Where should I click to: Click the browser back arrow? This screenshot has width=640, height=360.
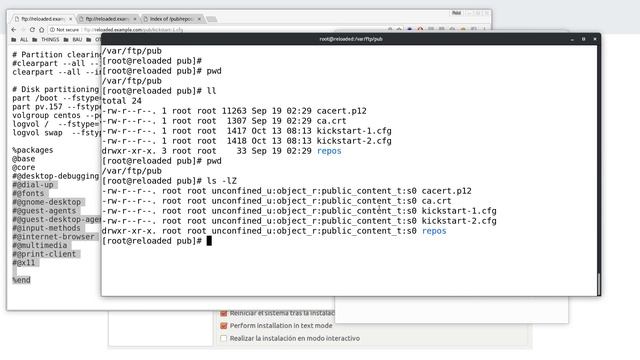click(x=13, y=30)
